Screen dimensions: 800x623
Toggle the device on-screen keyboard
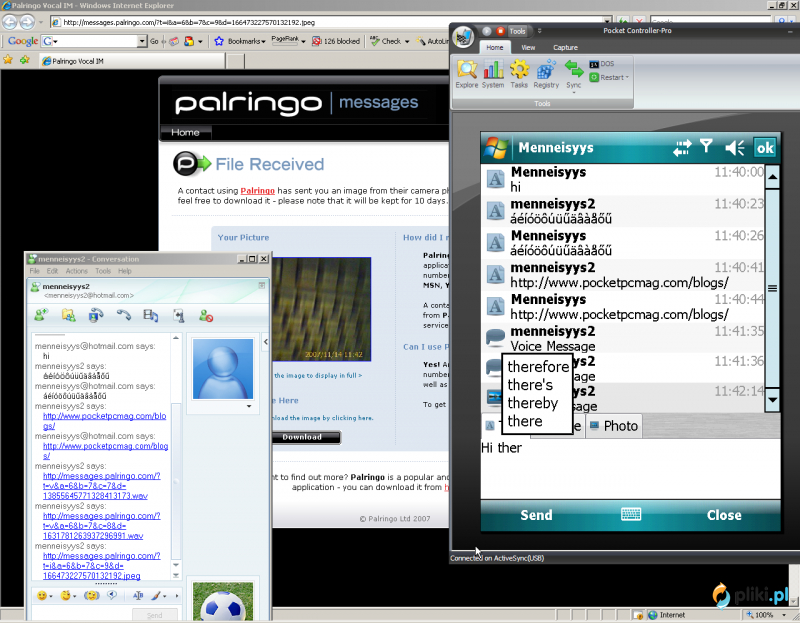[631, 514]
